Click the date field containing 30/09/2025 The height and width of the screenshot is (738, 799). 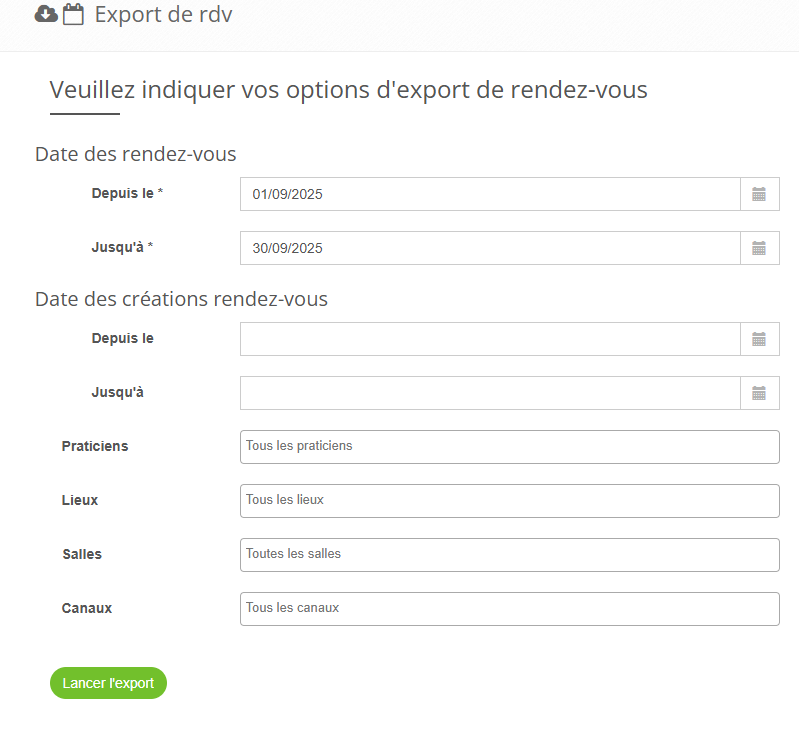[490, 248]
